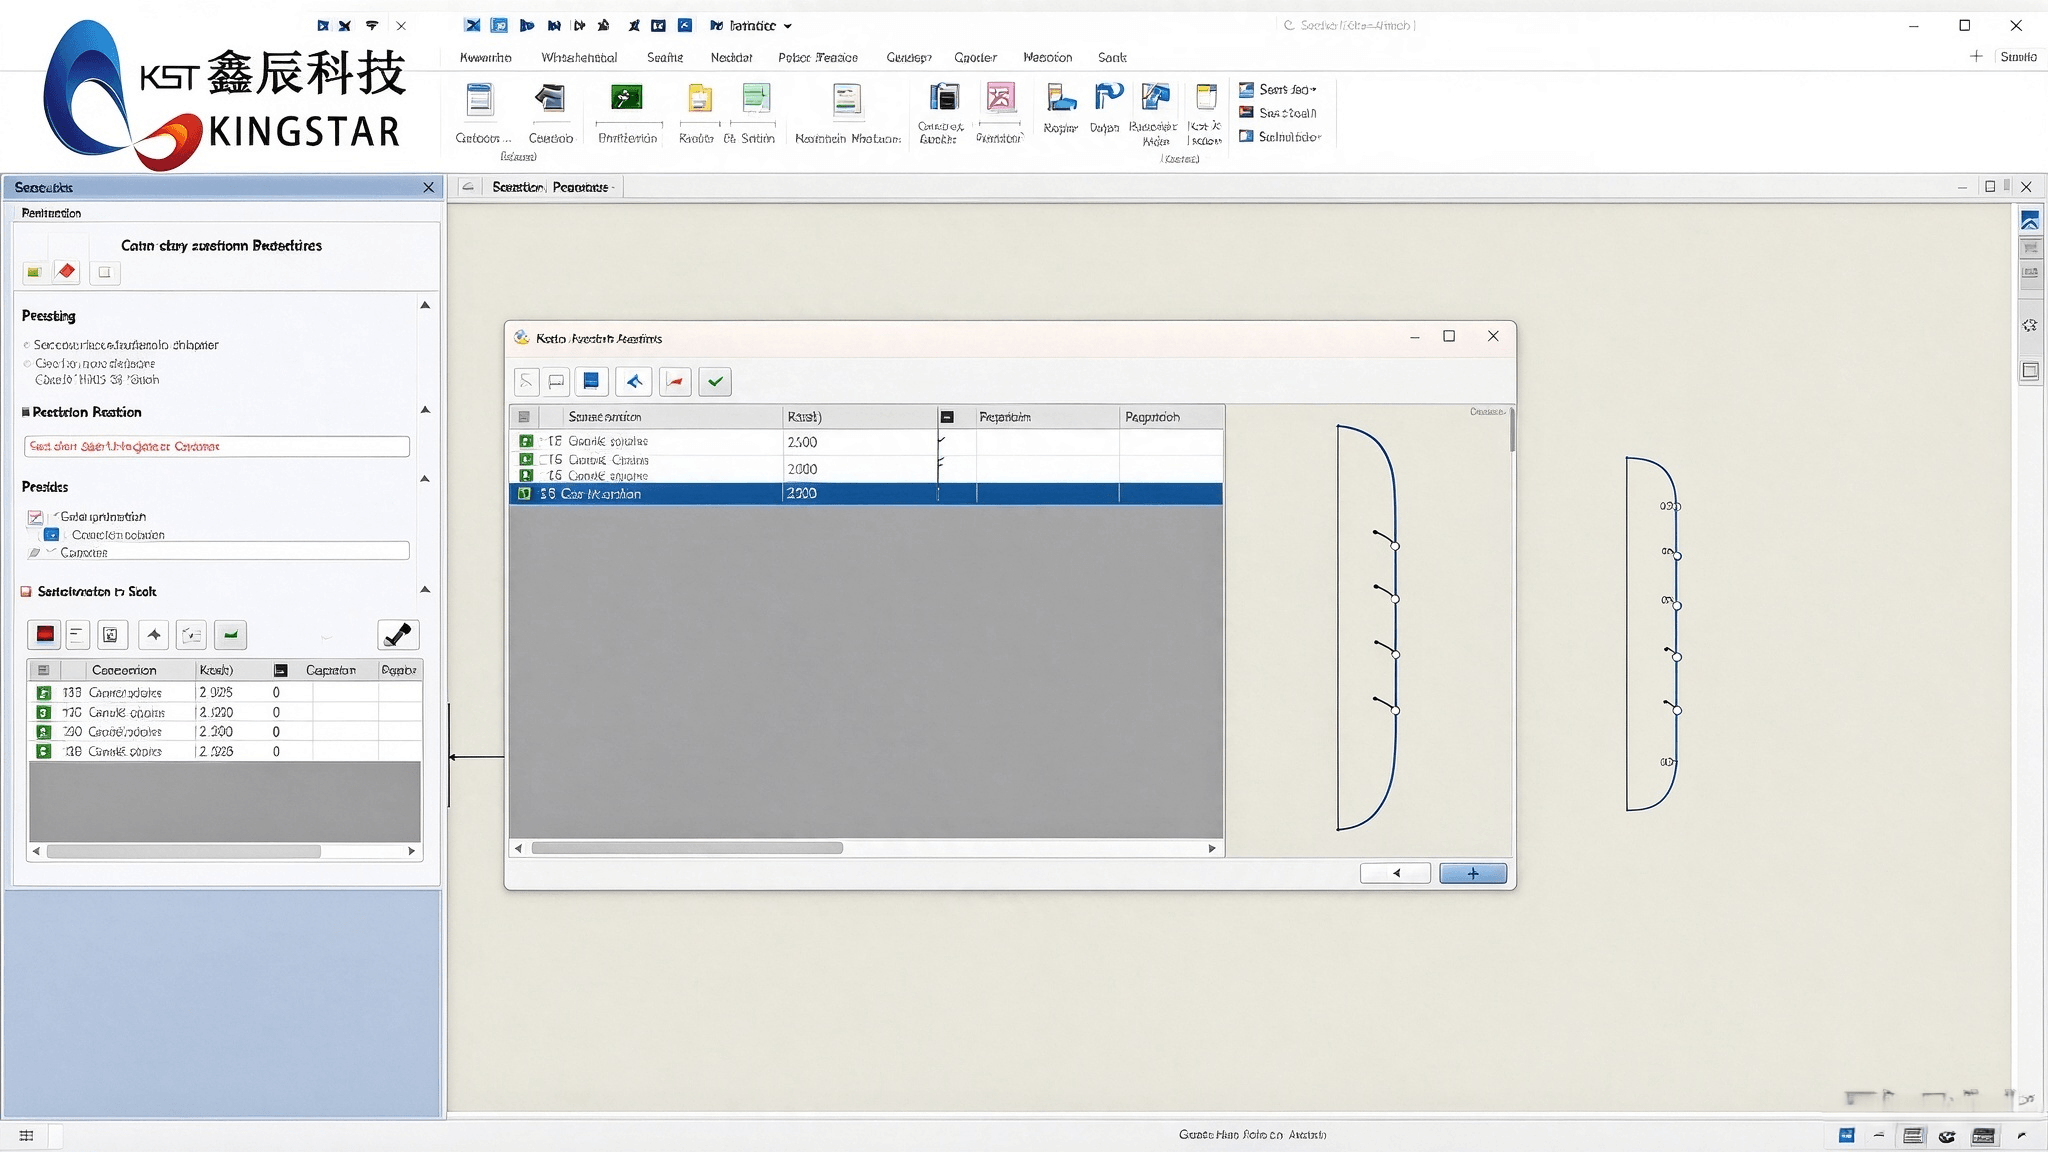Open the dropdown arrow next to title bar label
Viewport: 2048px width, 1152px height.
[x=788, y=26]
